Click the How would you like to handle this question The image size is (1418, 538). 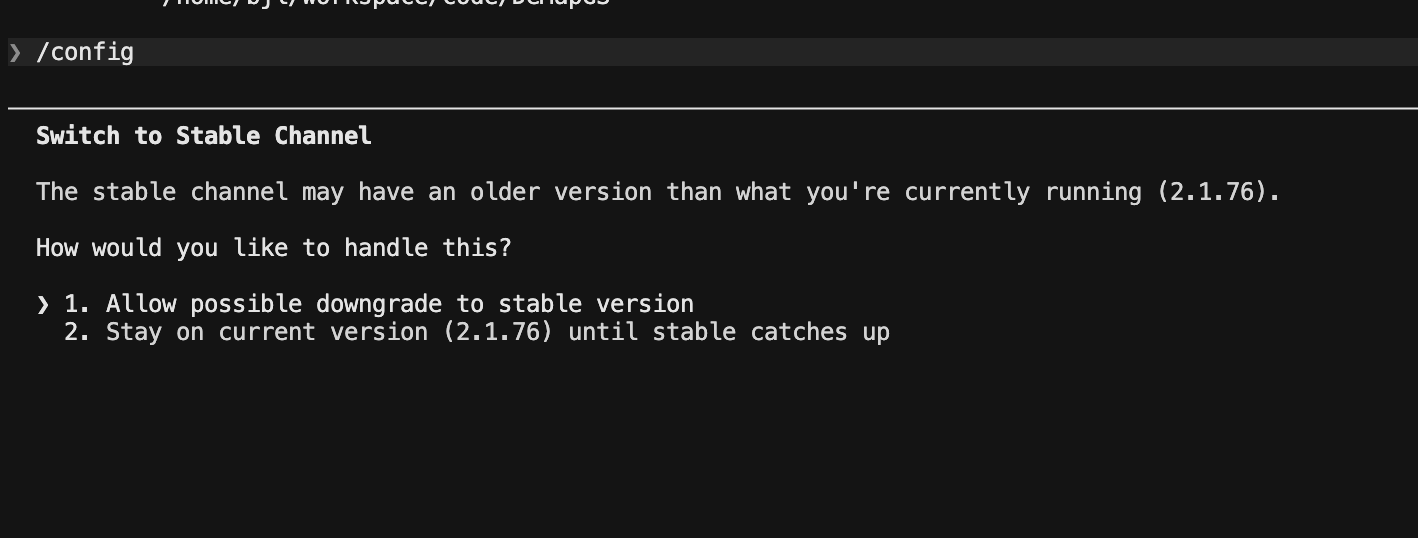tap(274, 248)
